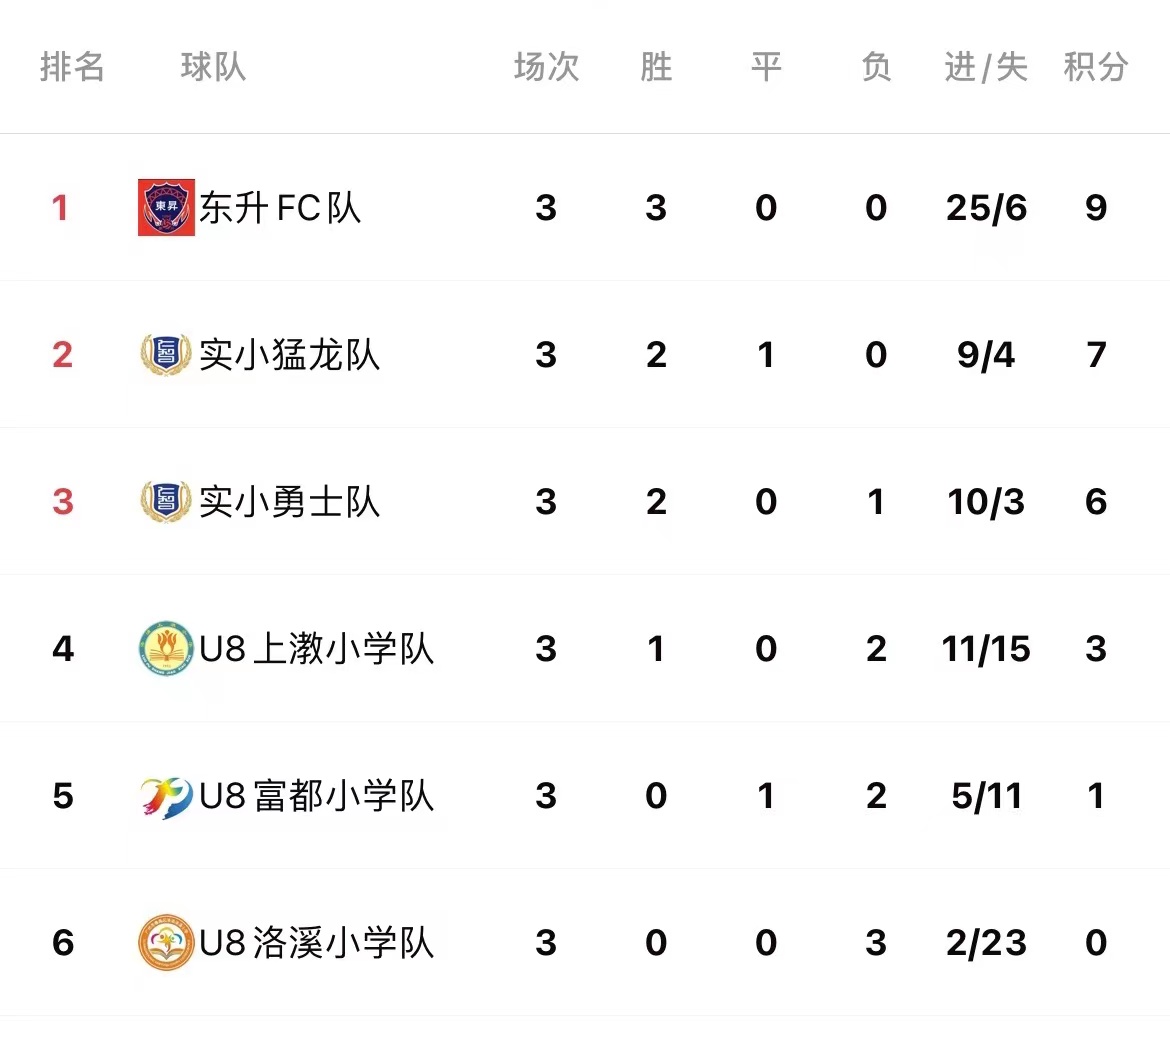Click the 实小猛龙队 blue crest icon
The image size is (1170, 1041).
point(166,354)
